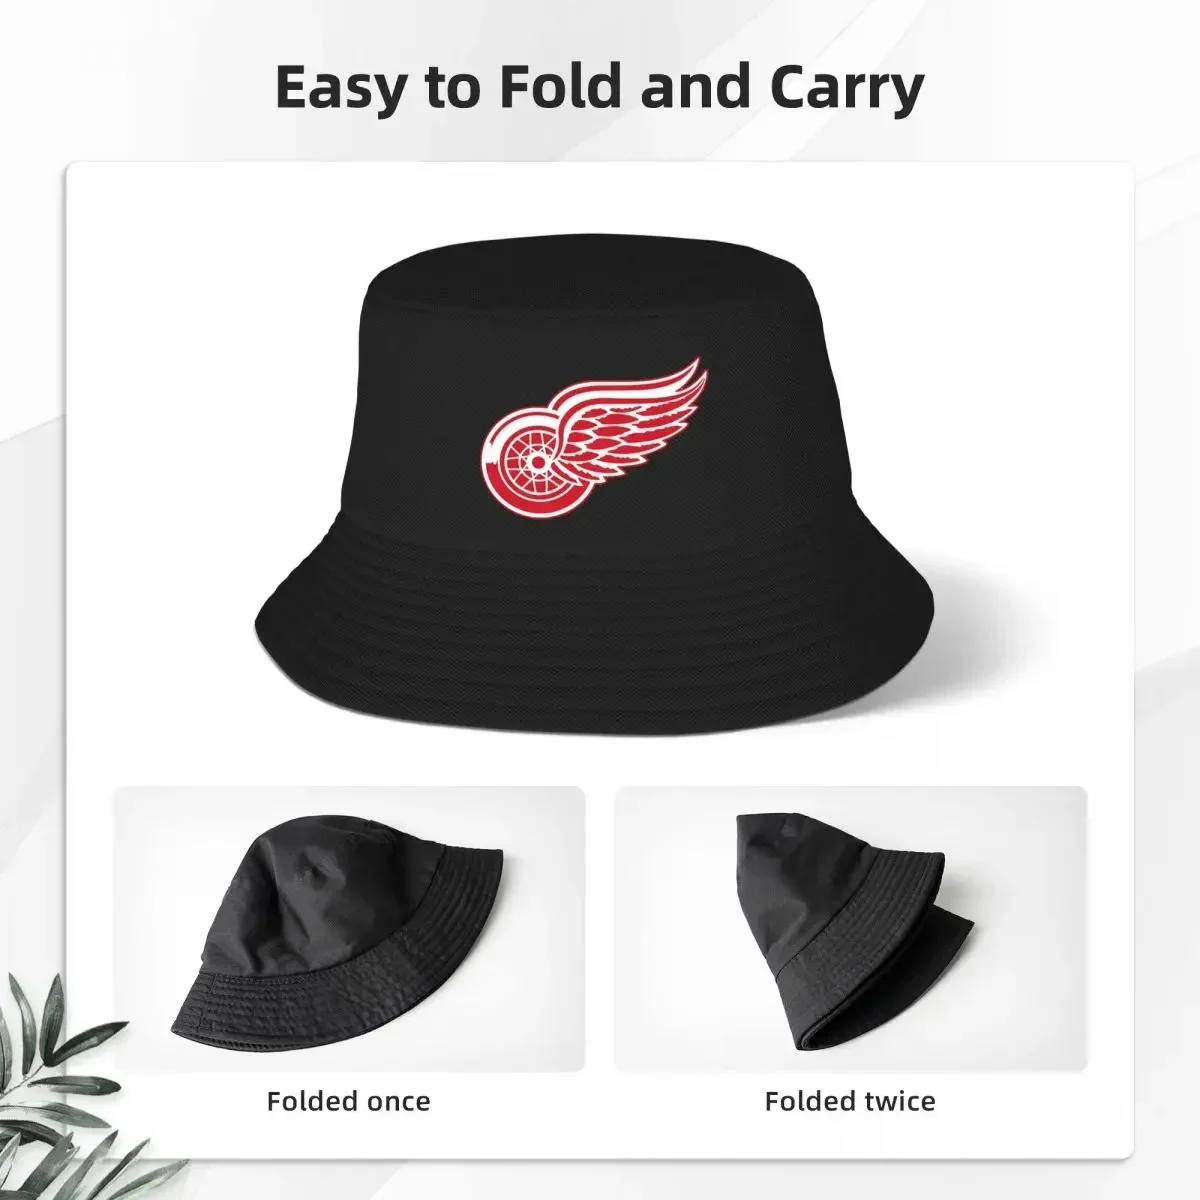This screenshot has height=1200, width=1200.
Task: Click the 'Easy to Fold and Carry' heading
Action: [x=599, y=89]
